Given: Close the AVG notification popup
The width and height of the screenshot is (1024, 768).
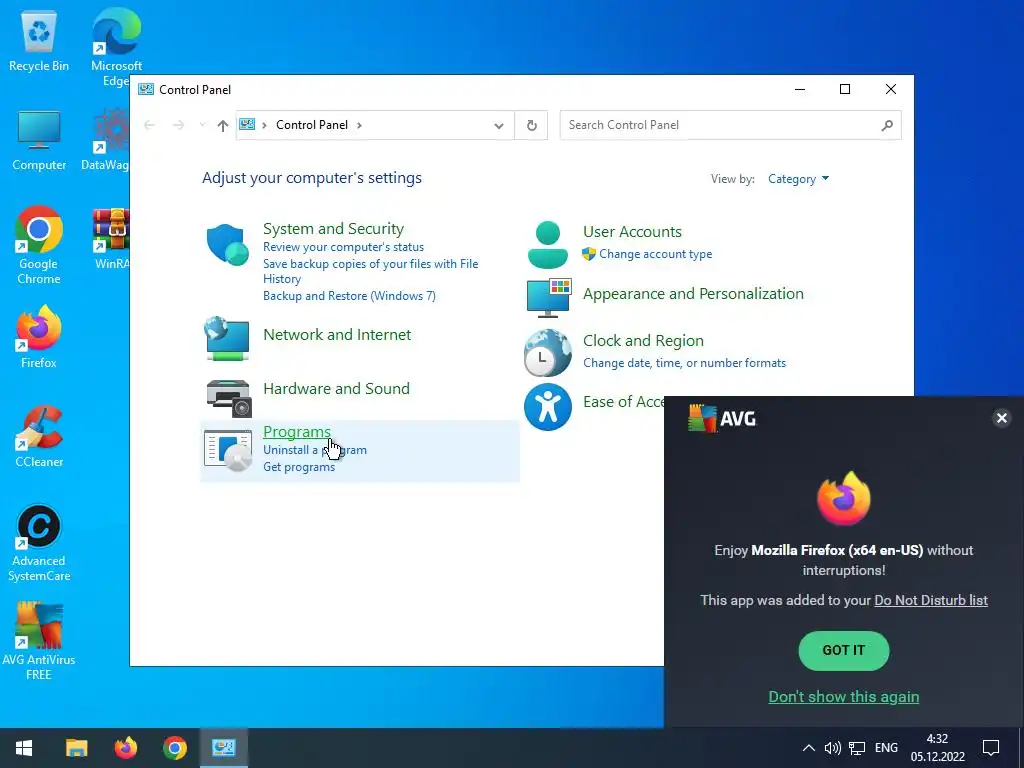Looking at the screenshot, I should (1001, 418).
